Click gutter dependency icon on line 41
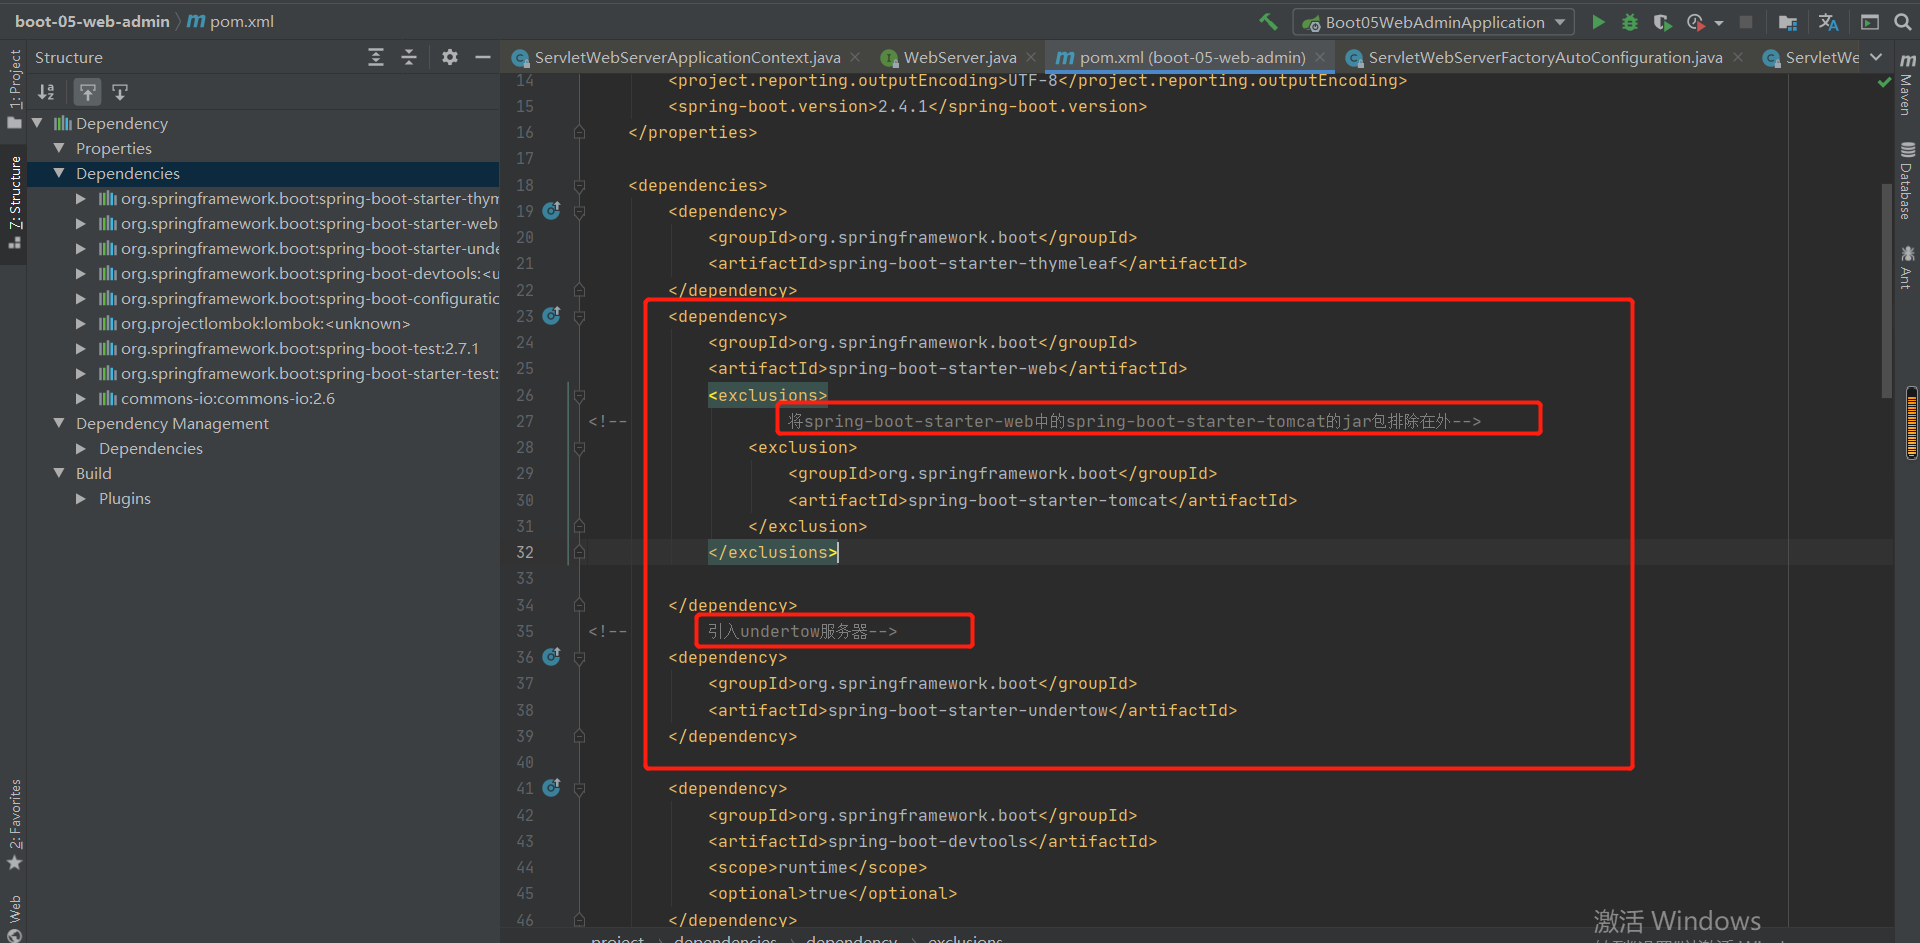The height and width of the screenshot is (943, 1920). [x=551, y=788]
